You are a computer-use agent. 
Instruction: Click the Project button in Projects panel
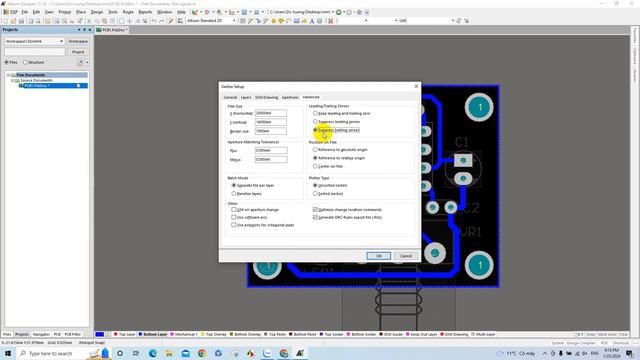(78, 52)
